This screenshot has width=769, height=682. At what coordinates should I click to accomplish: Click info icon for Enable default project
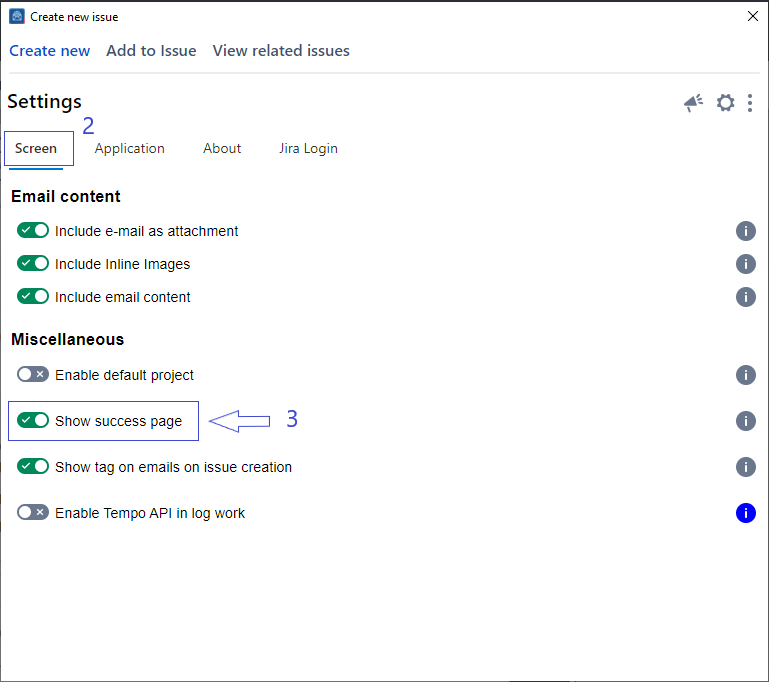click(745, 375)
